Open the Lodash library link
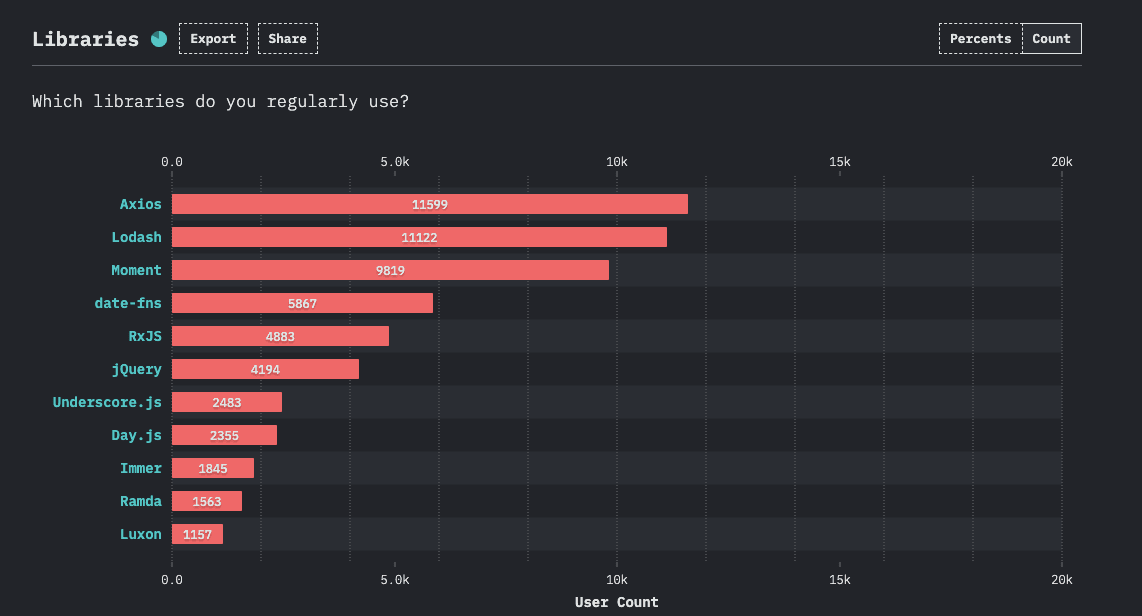Image resolution: width=1142 pixels, height=616 pixels. (x=136, y=237)
